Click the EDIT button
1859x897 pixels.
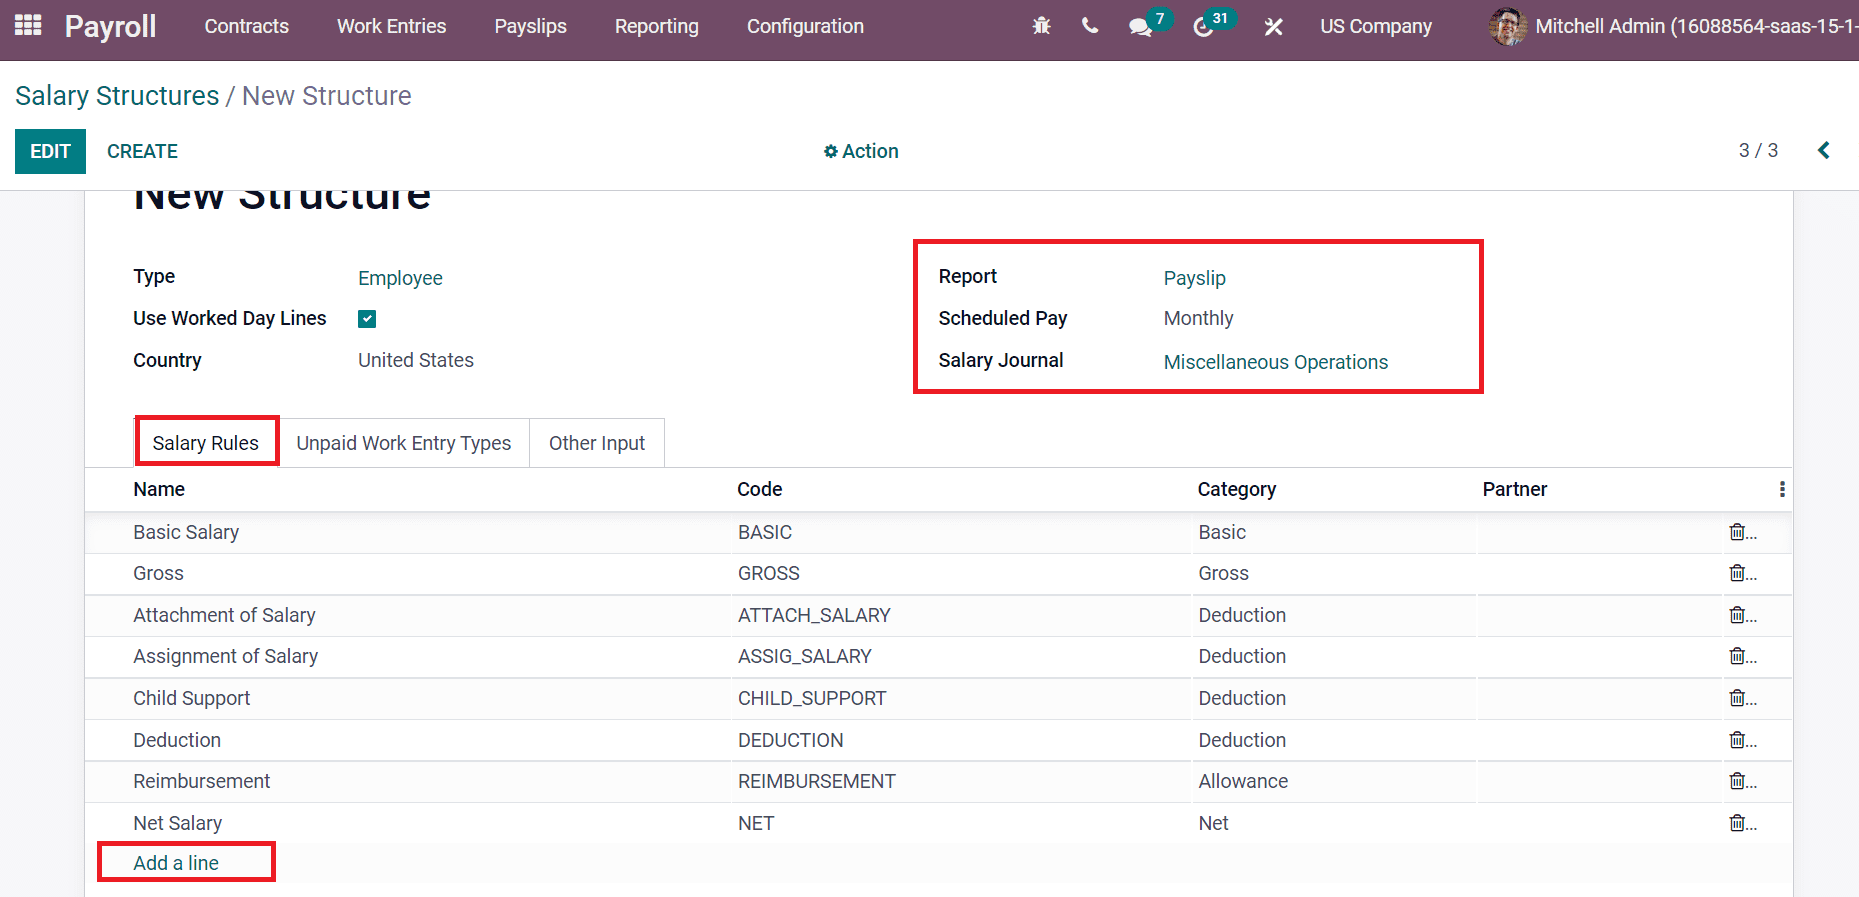pos(50,151)
